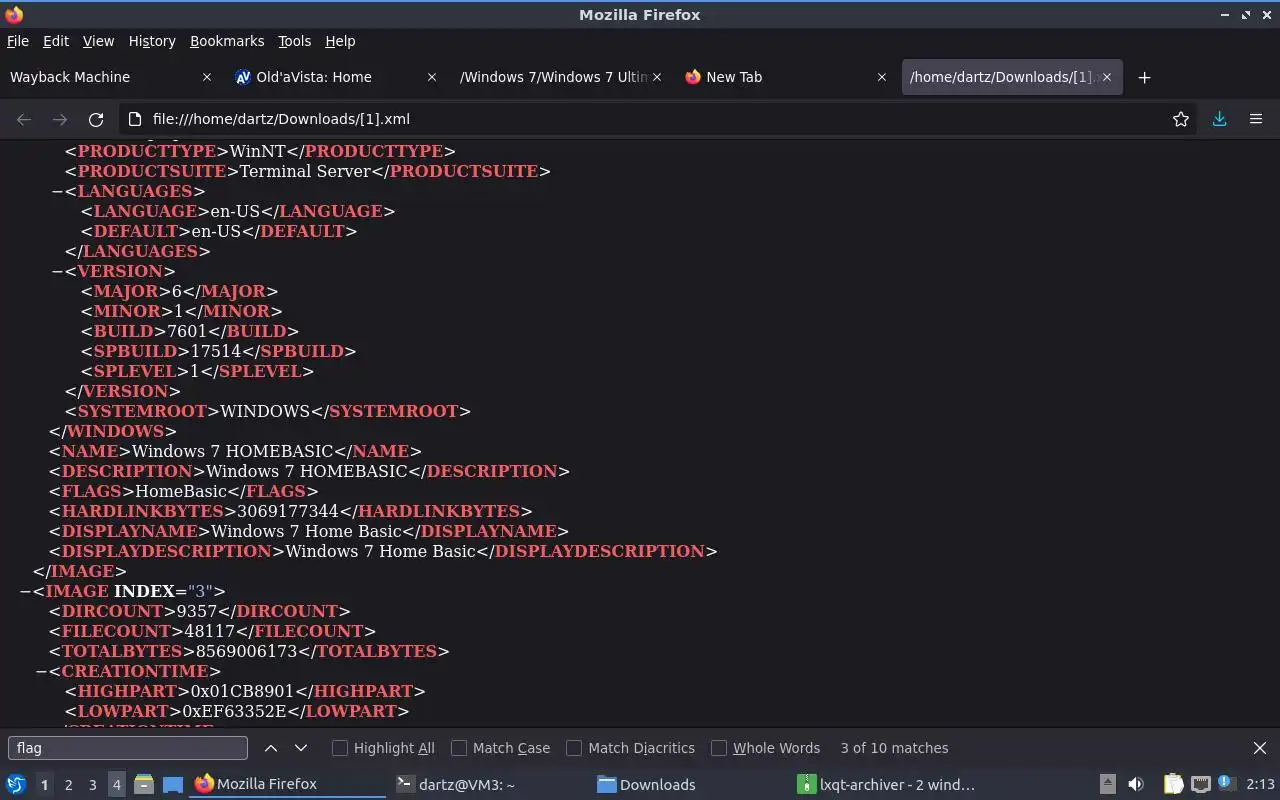Open the LXQt start menu icon
The image size is (1280, 800).
(15, 784)
